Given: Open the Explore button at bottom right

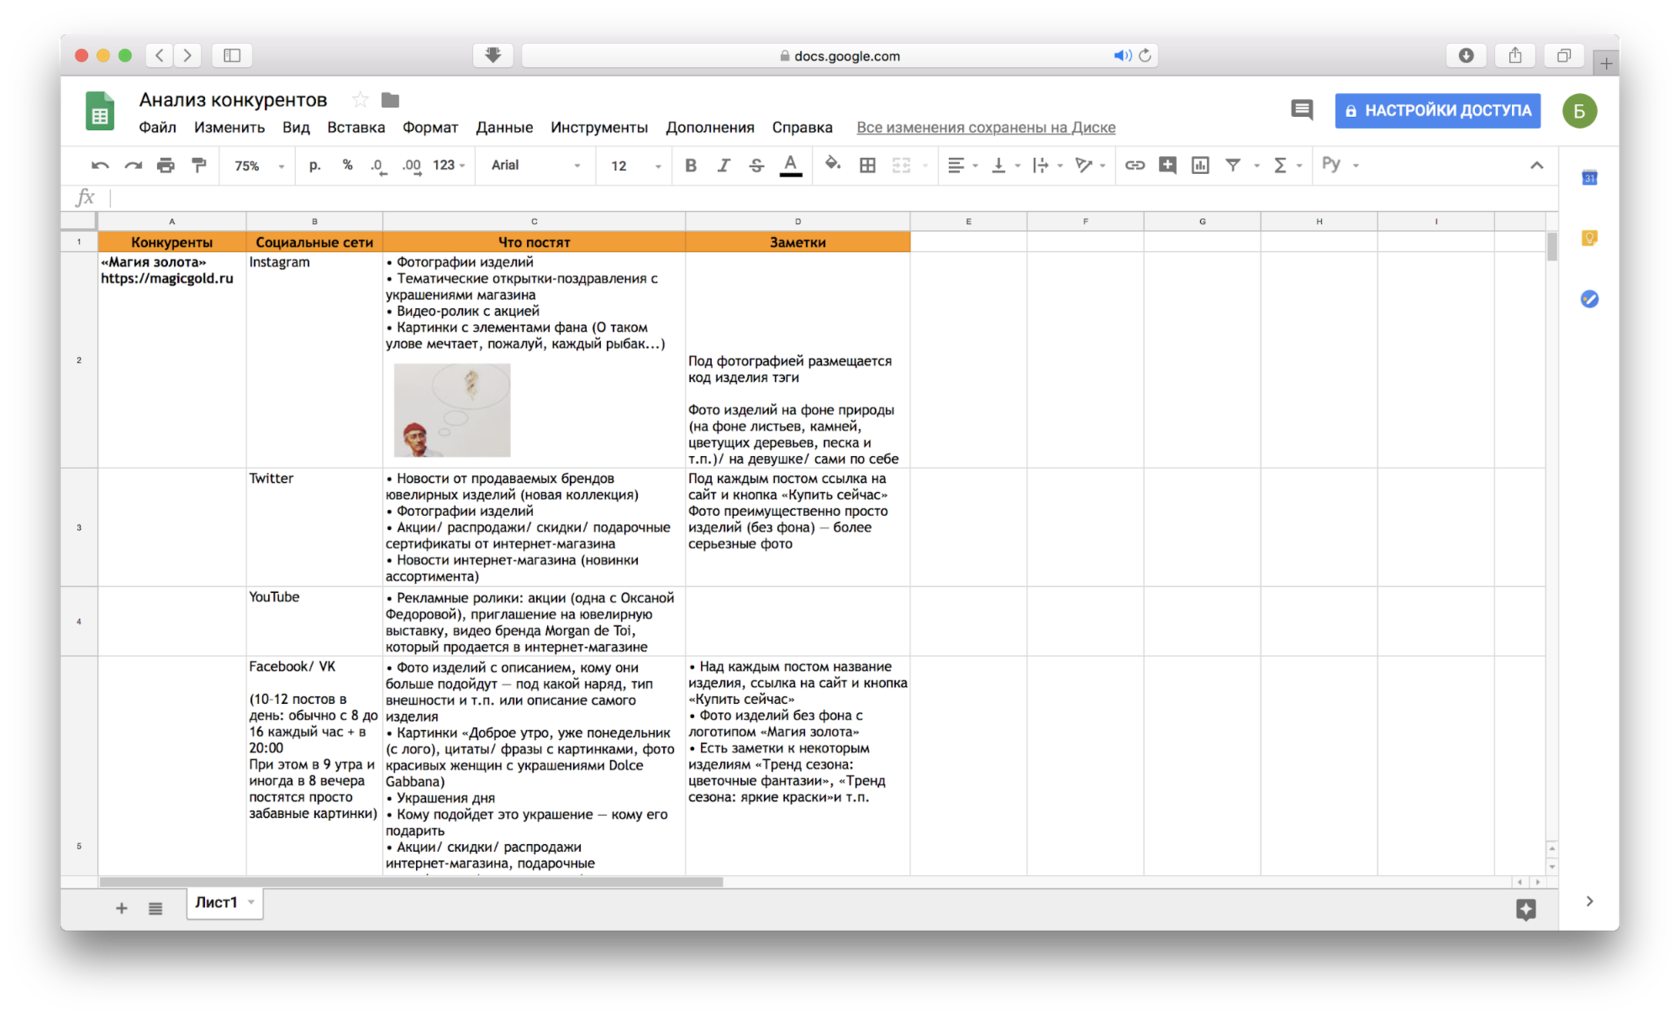Looking at the screenshot, I should [x=1525, y=909].
